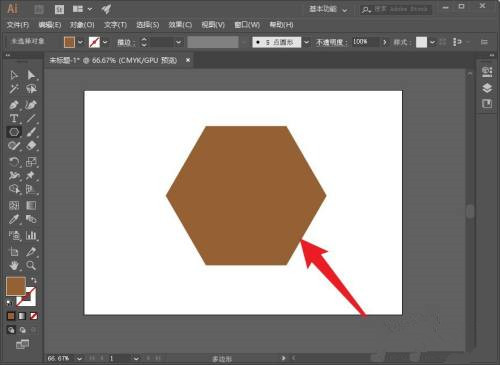
Task: Close the 未标题-1 document tab
Action: (x=188, y=60)
